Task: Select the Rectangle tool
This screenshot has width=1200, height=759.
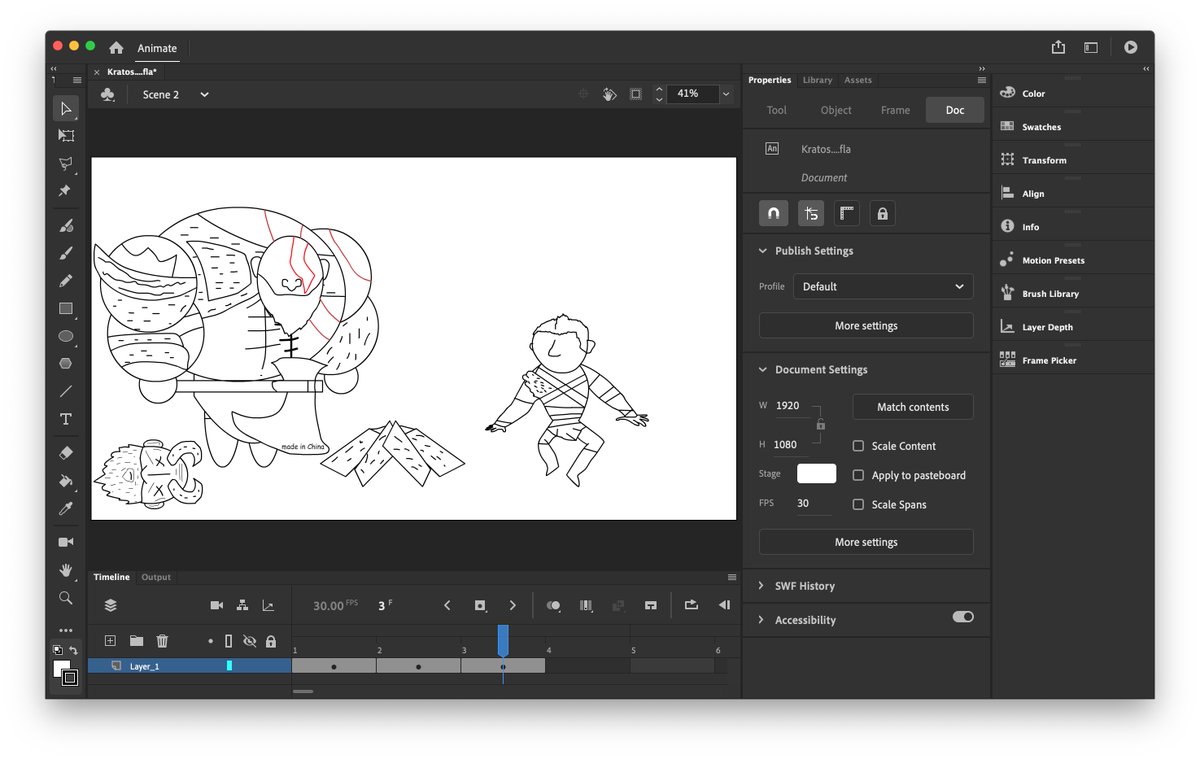Action: (66, 308)
